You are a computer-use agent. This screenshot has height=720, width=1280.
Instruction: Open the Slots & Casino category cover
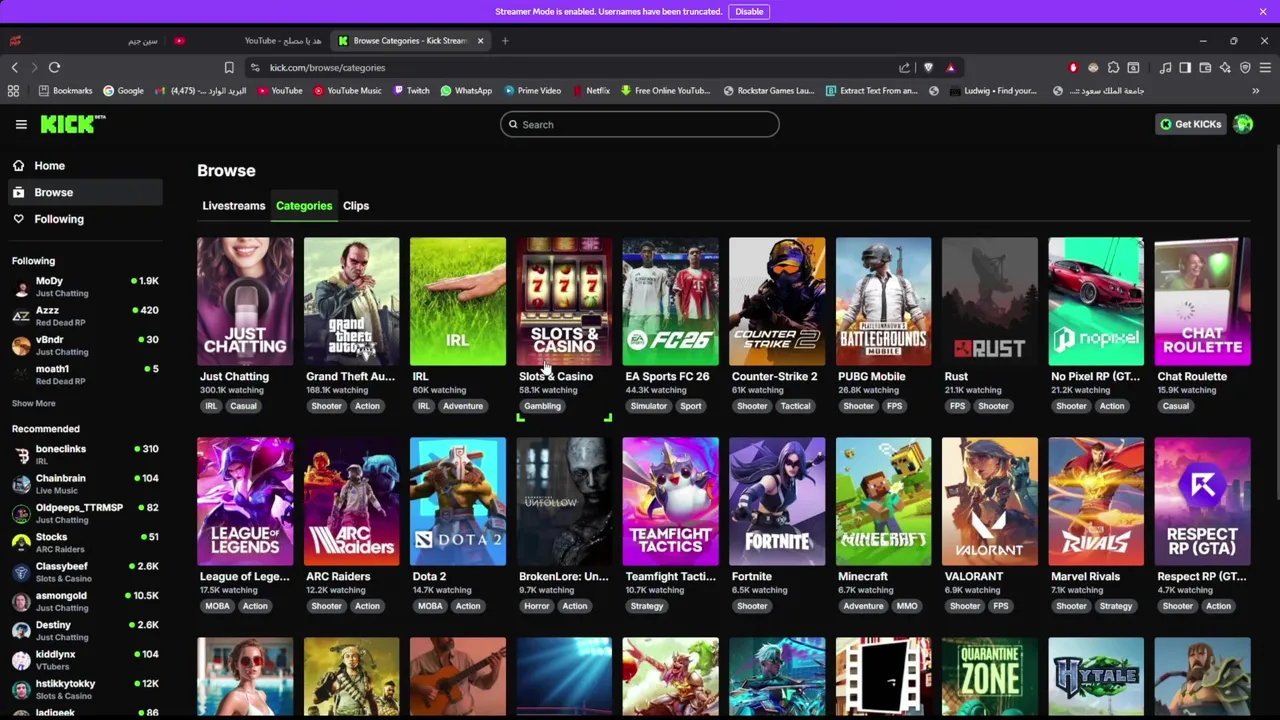click(564, 301)
